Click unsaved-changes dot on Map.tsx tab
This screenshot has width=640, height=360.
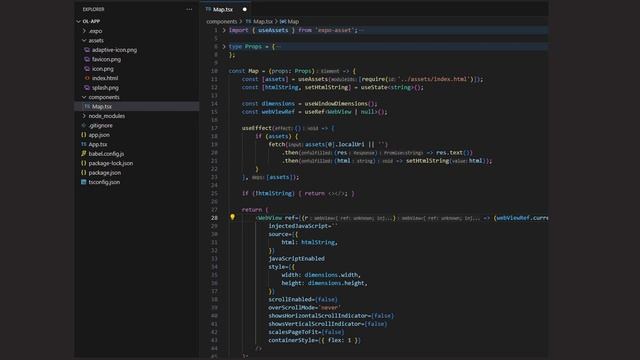point(244,9)
